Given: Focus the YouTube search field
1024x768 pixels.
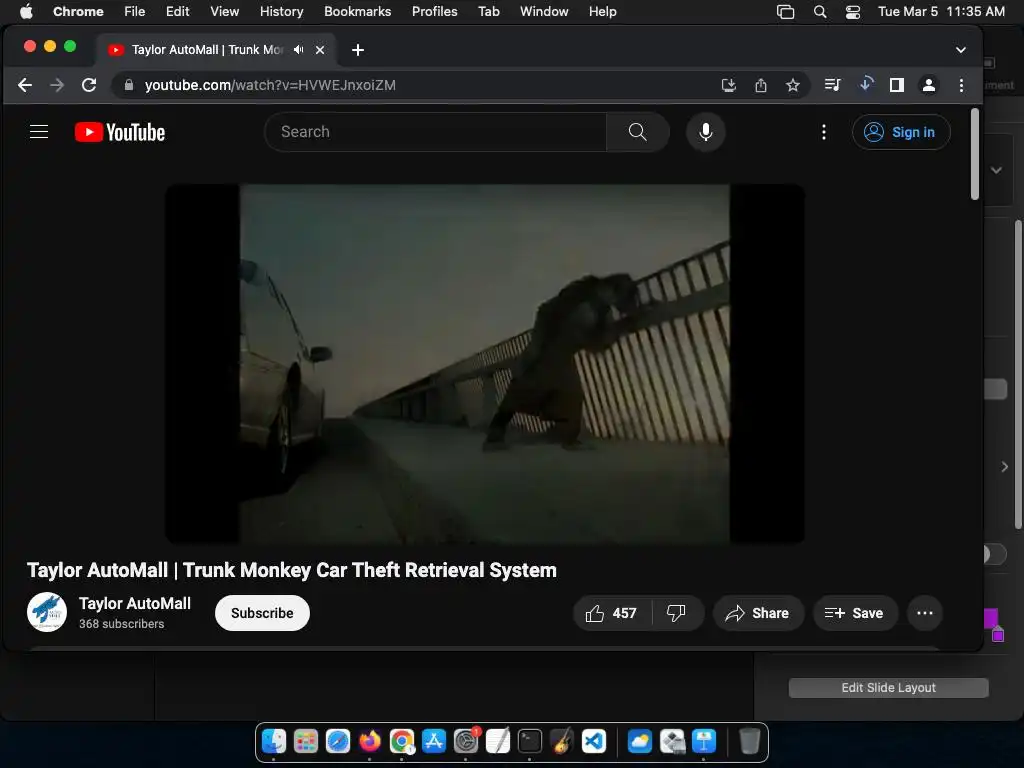Looking at the screenshot, I should click(x=436, y=132).
